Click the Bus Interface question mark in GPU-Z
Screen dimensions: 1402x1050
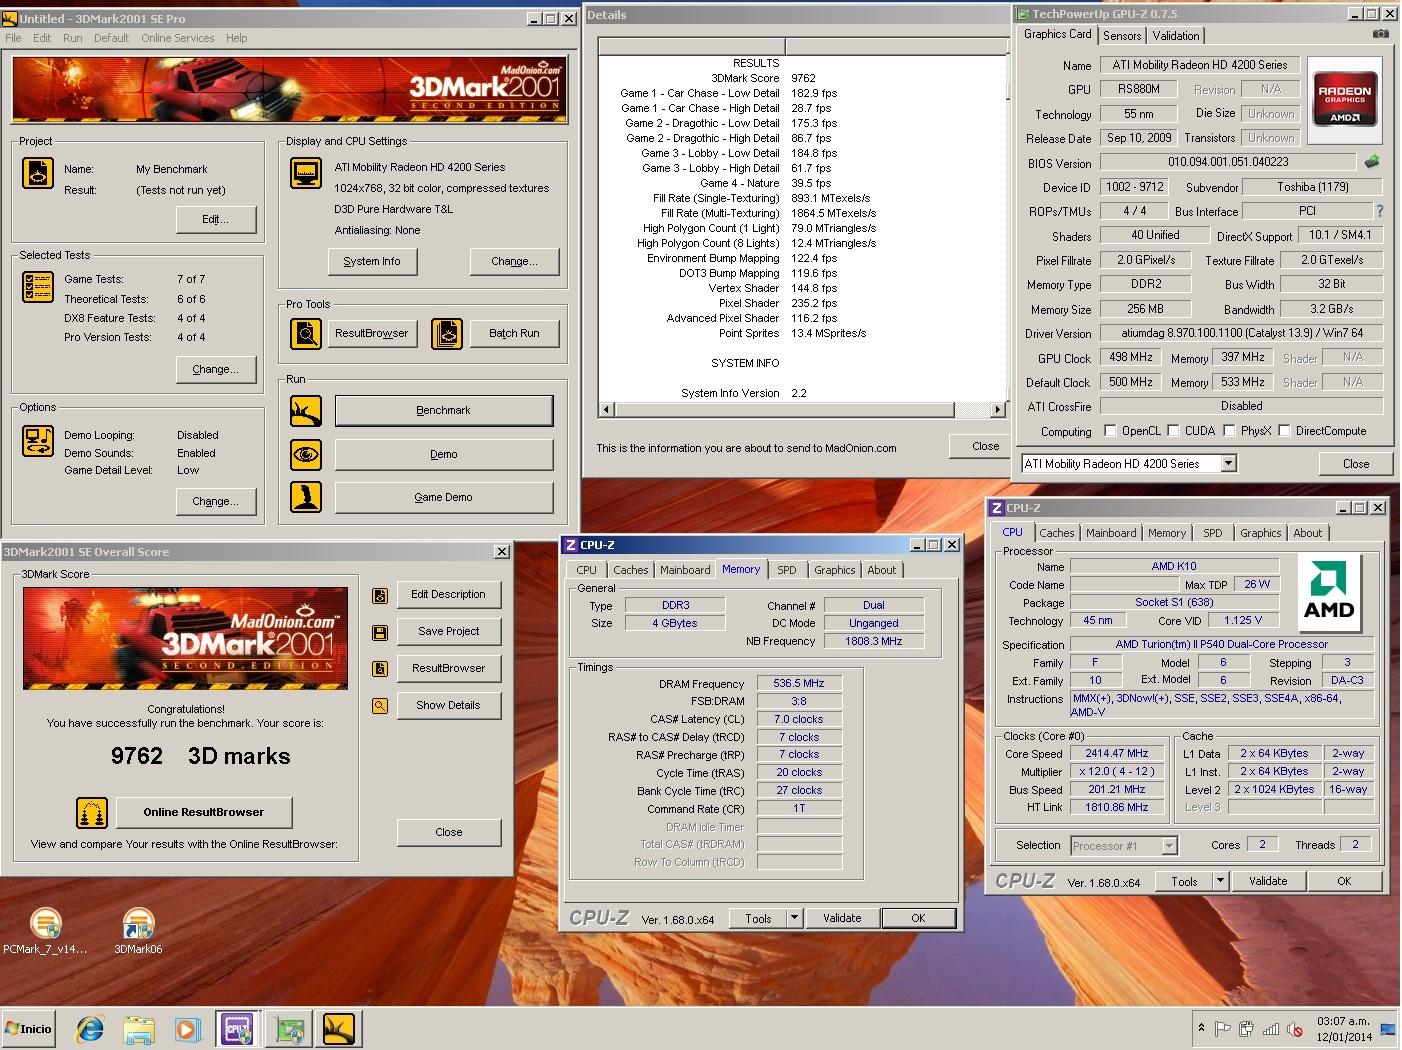click(1380, 211)
